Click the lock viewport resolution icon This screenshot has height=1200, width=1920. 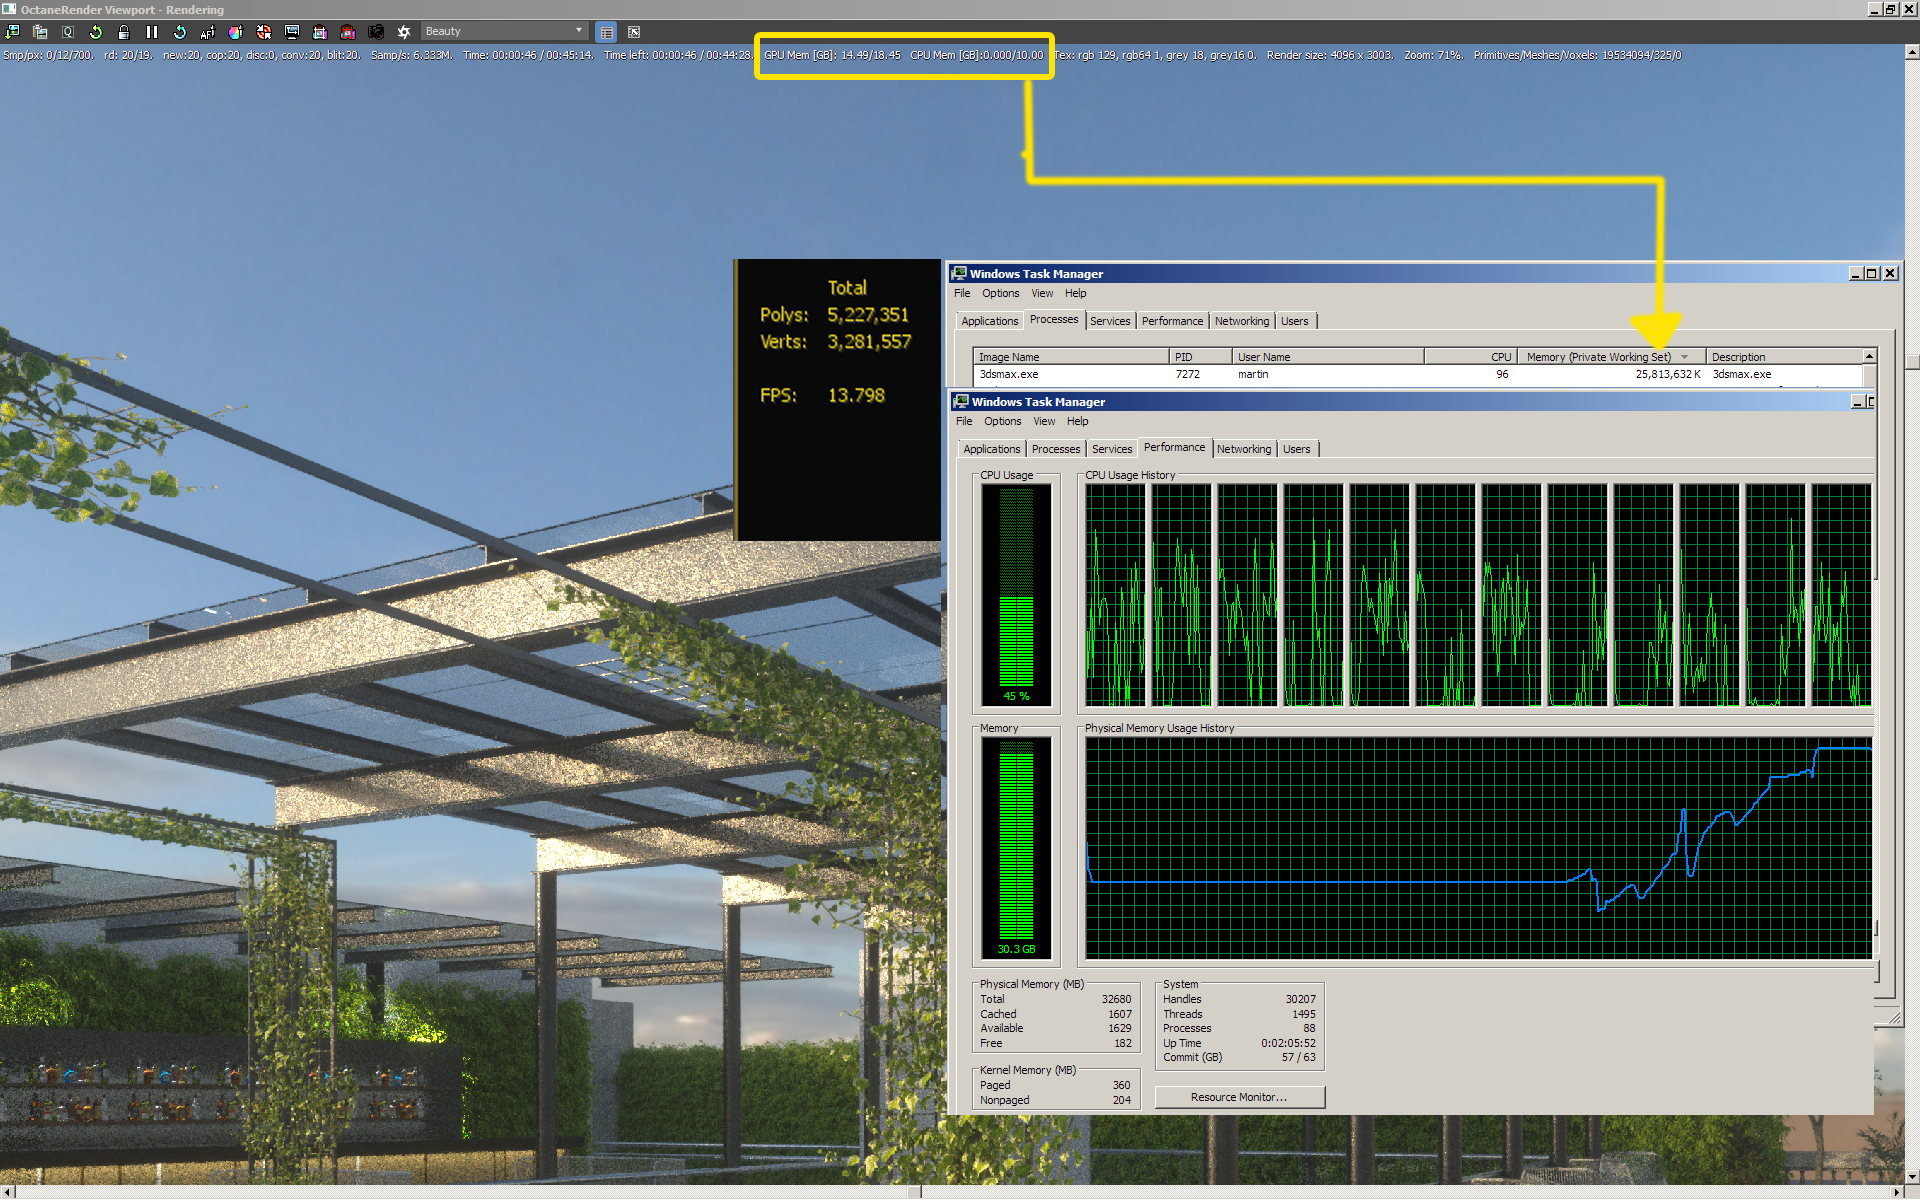click(124, 32)
